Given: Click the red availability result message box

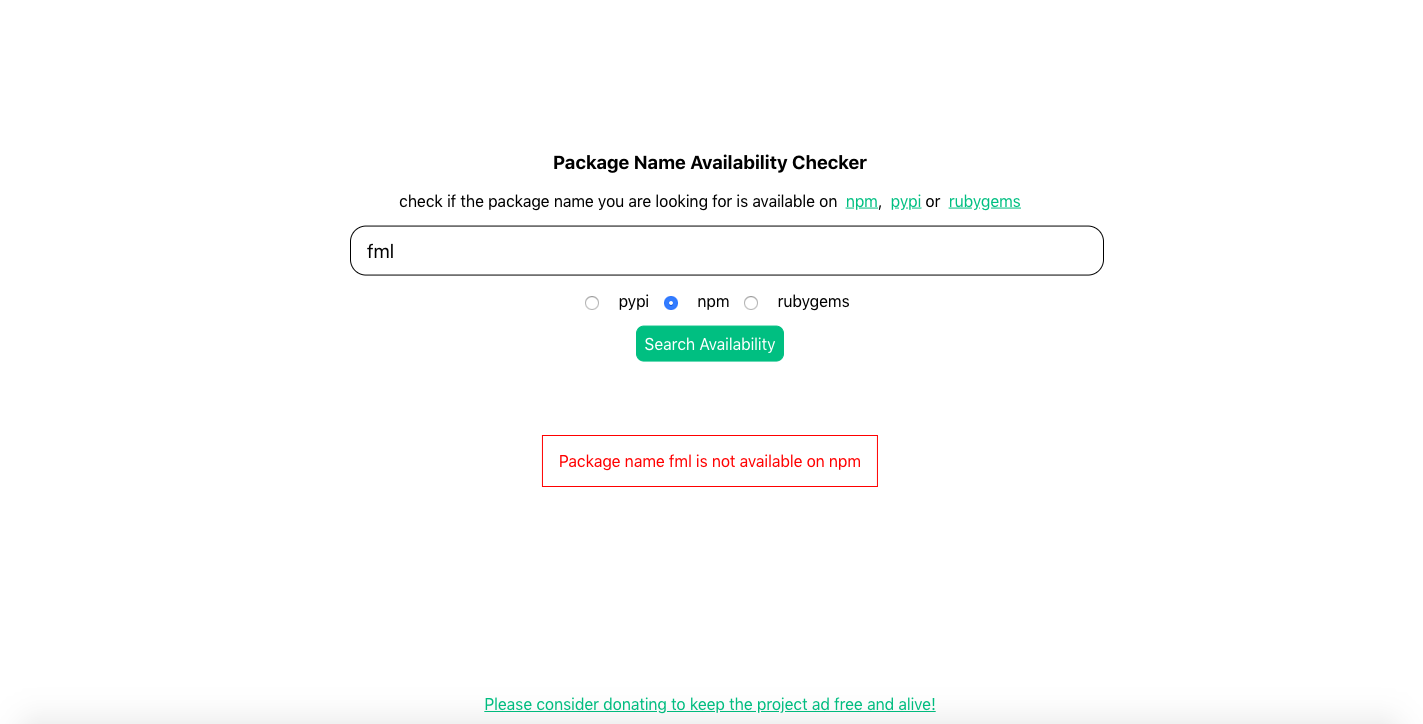Looking at the screenshot, I should (x=710, y=461).
